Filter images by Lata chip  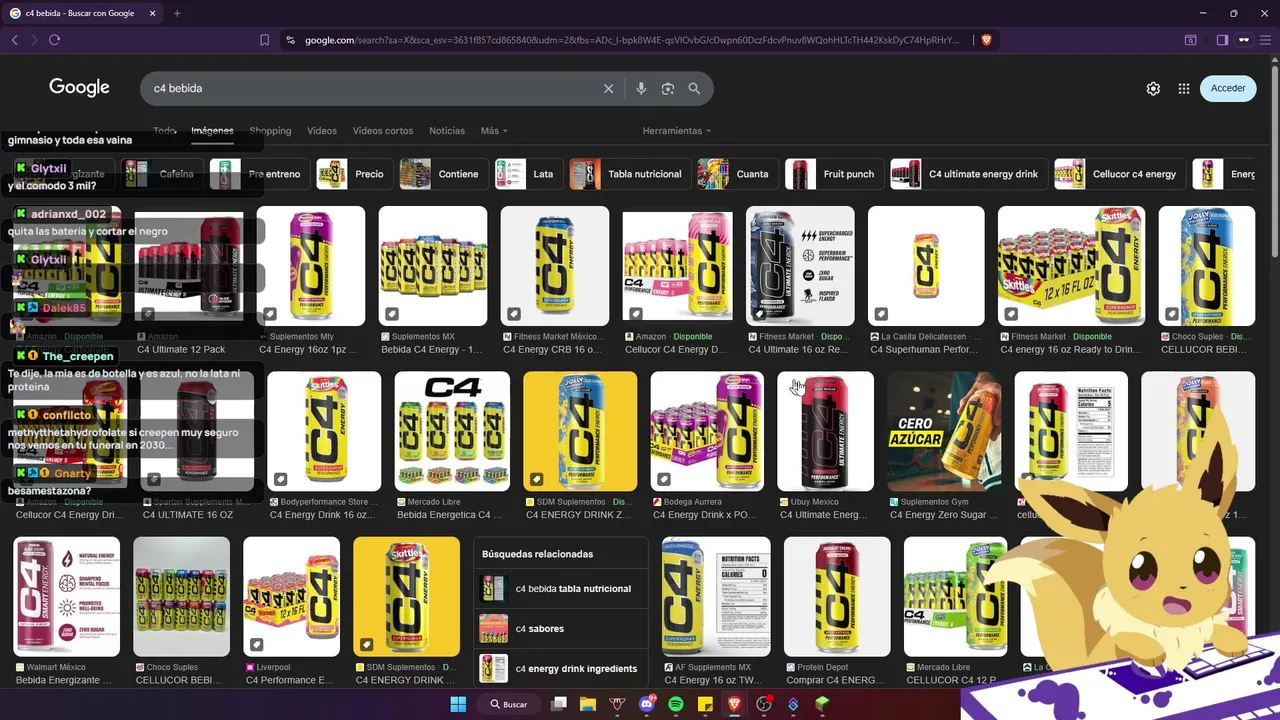528,174
